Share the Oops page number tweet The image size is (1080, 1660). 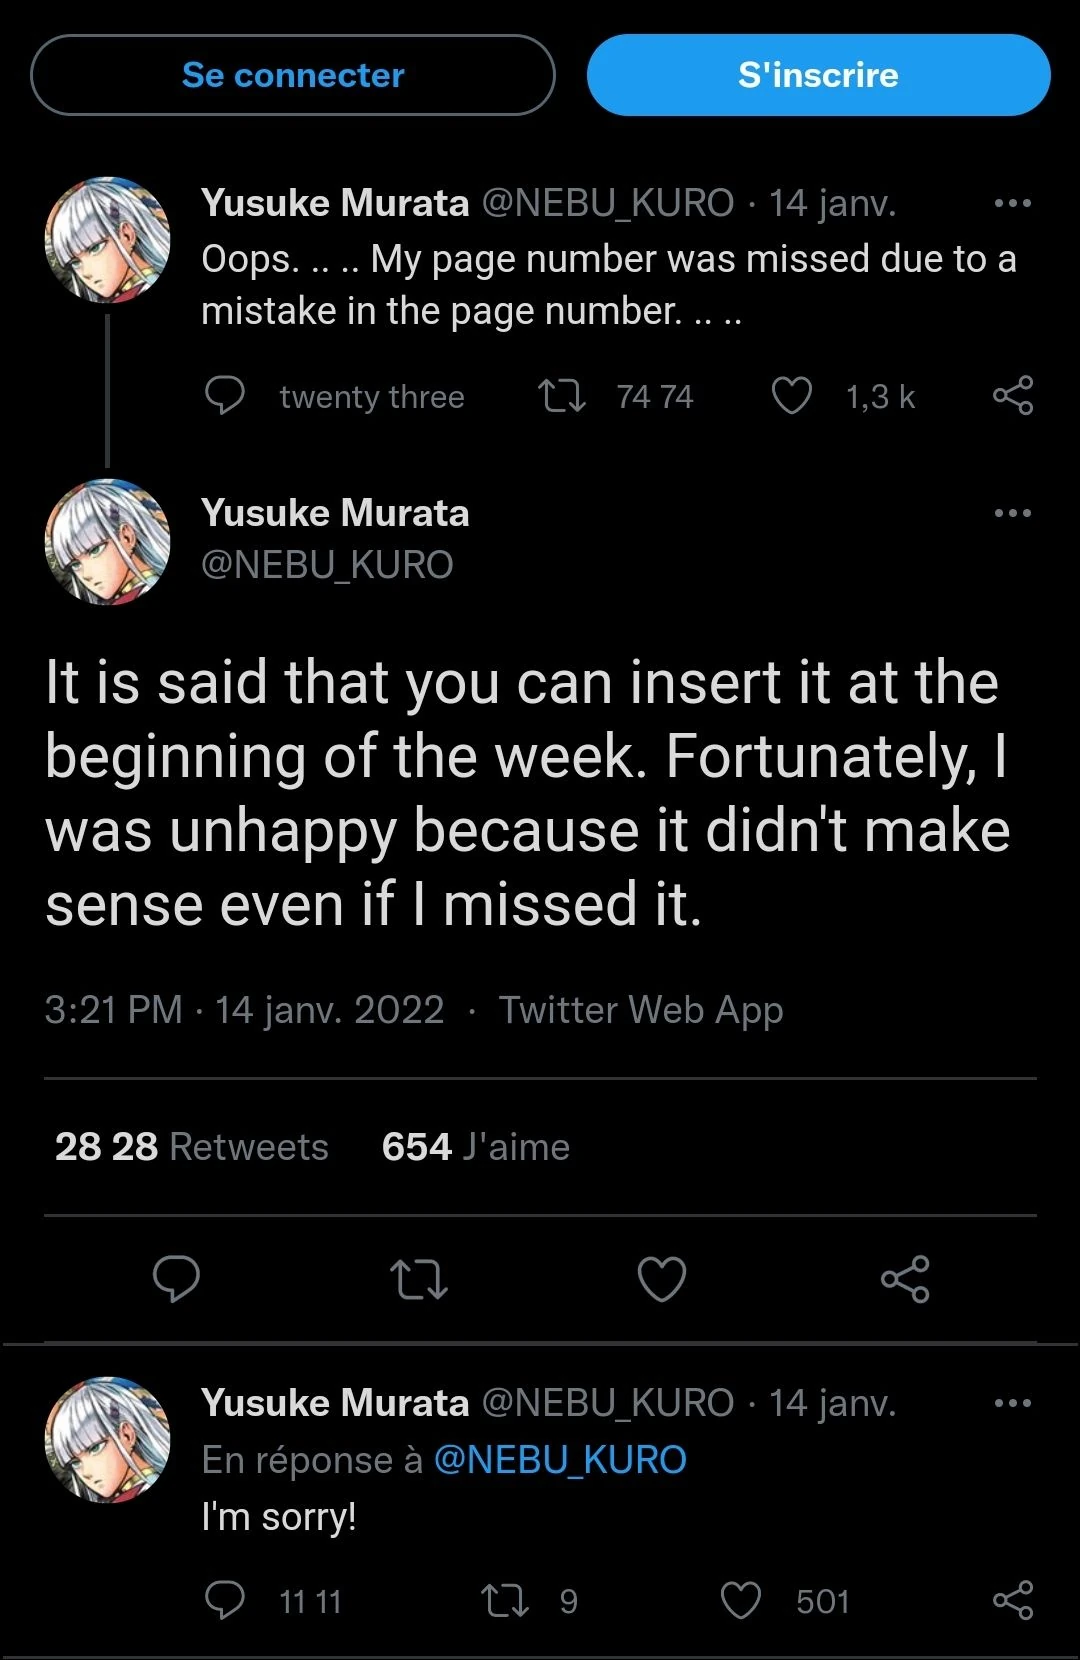[x=1012, y=396]
